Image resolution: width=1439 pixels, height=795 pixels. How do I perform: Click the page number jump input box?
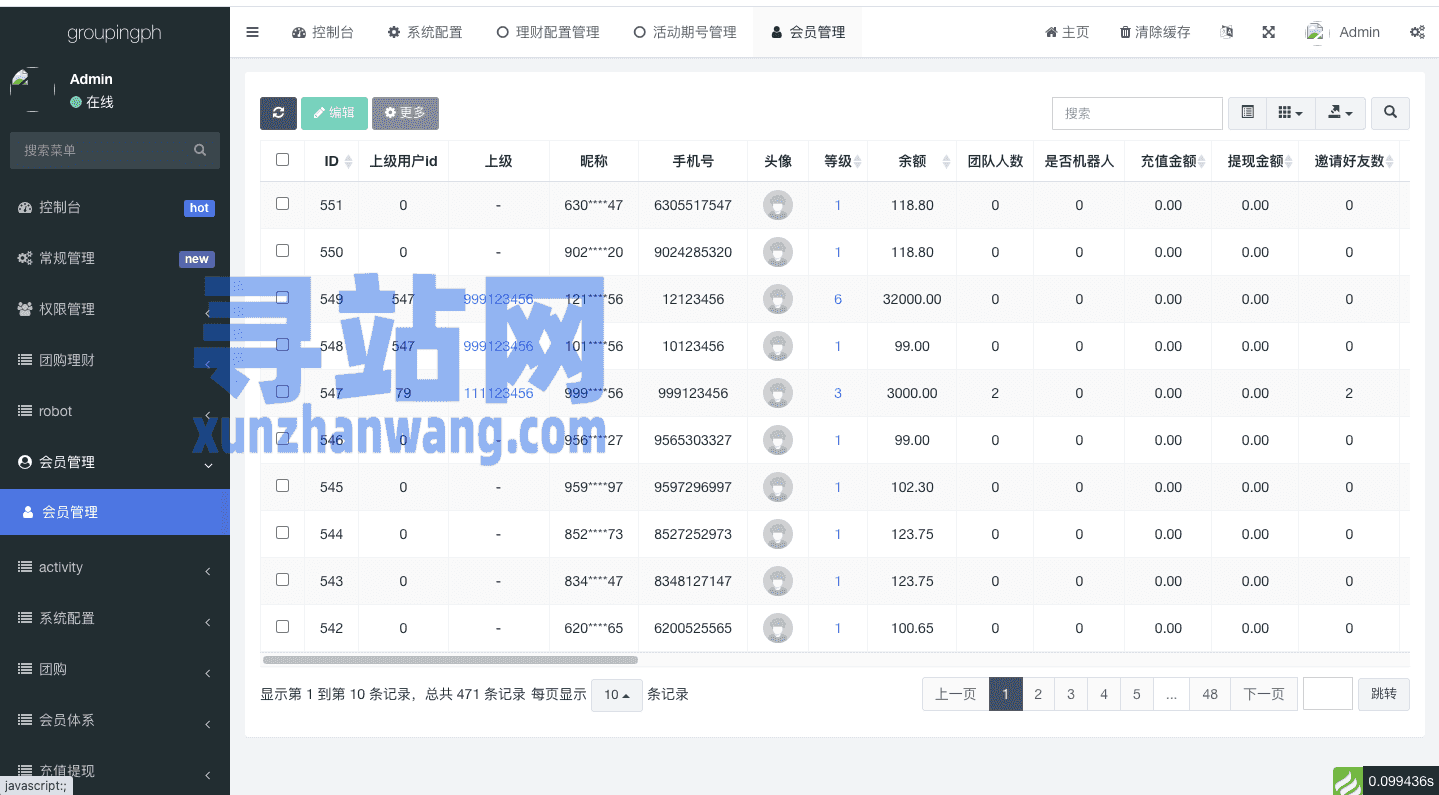click(1328, 694)
